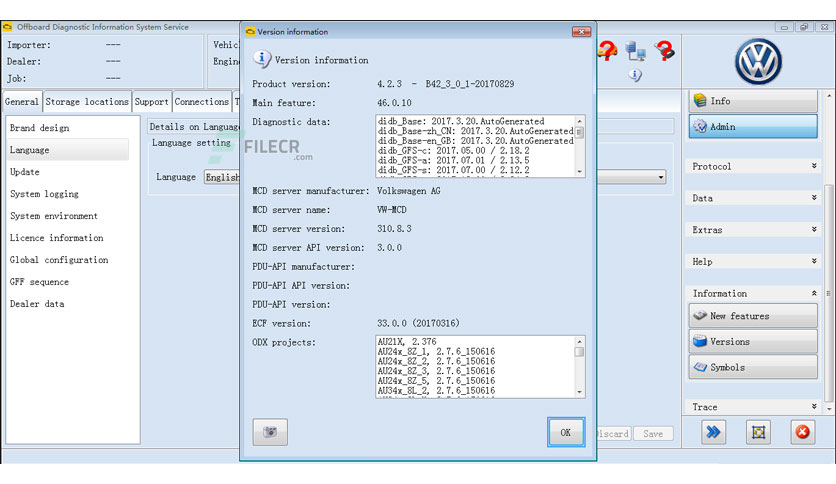Close the Version information dialog
The image size is (836, 484).
[581, 32]
